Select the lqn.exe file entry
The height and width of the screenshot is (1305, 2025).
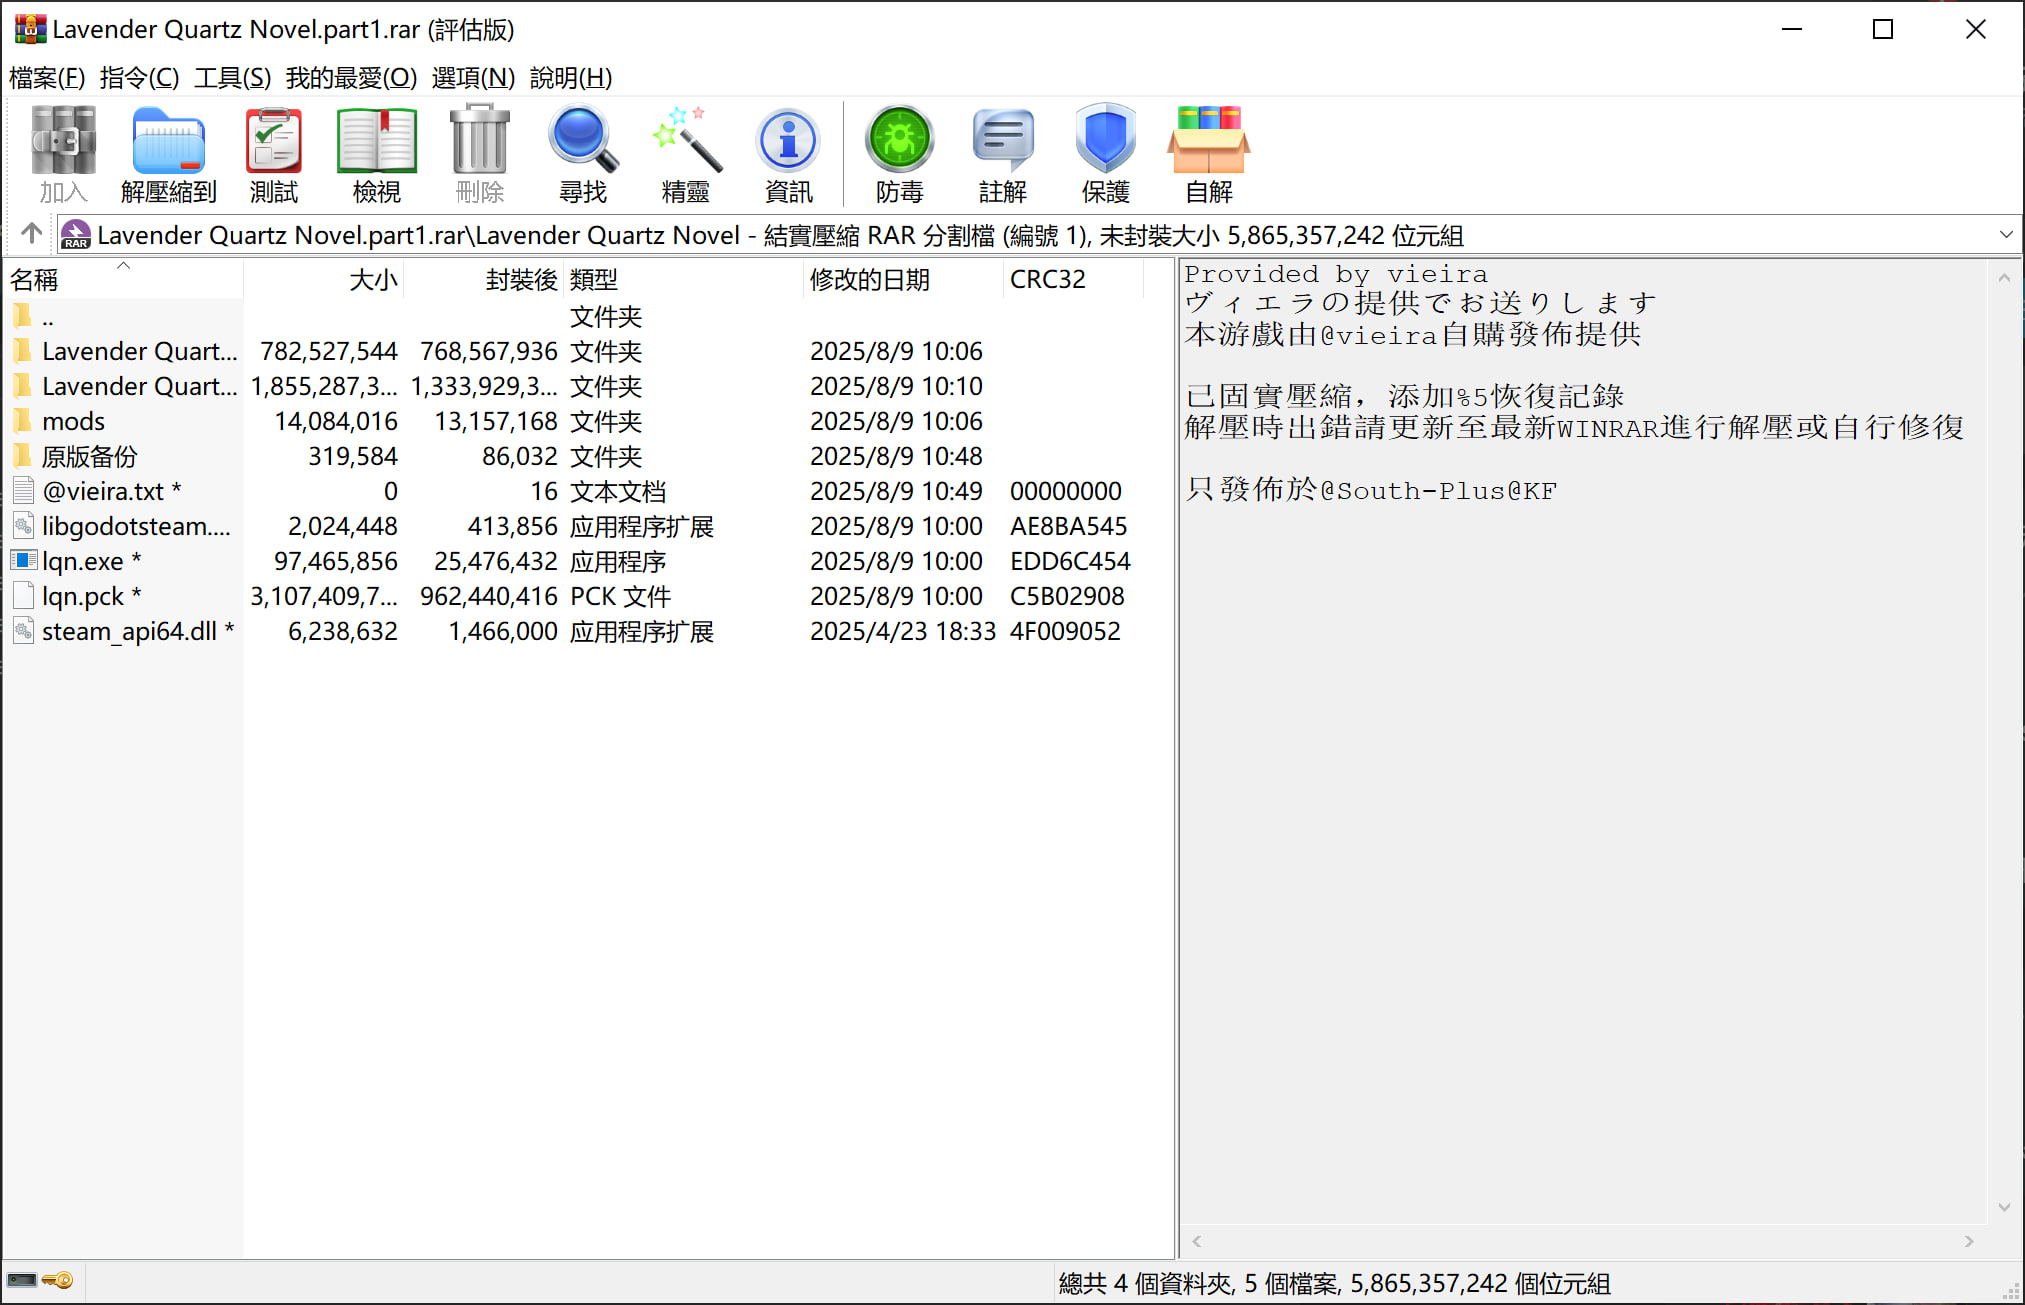(82, 561)
